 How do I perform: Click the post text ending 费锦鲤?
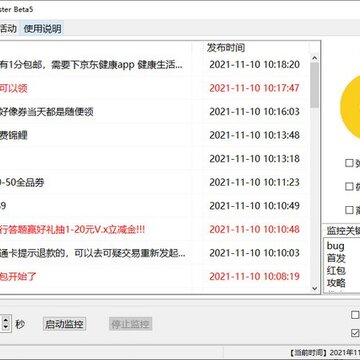13,135
